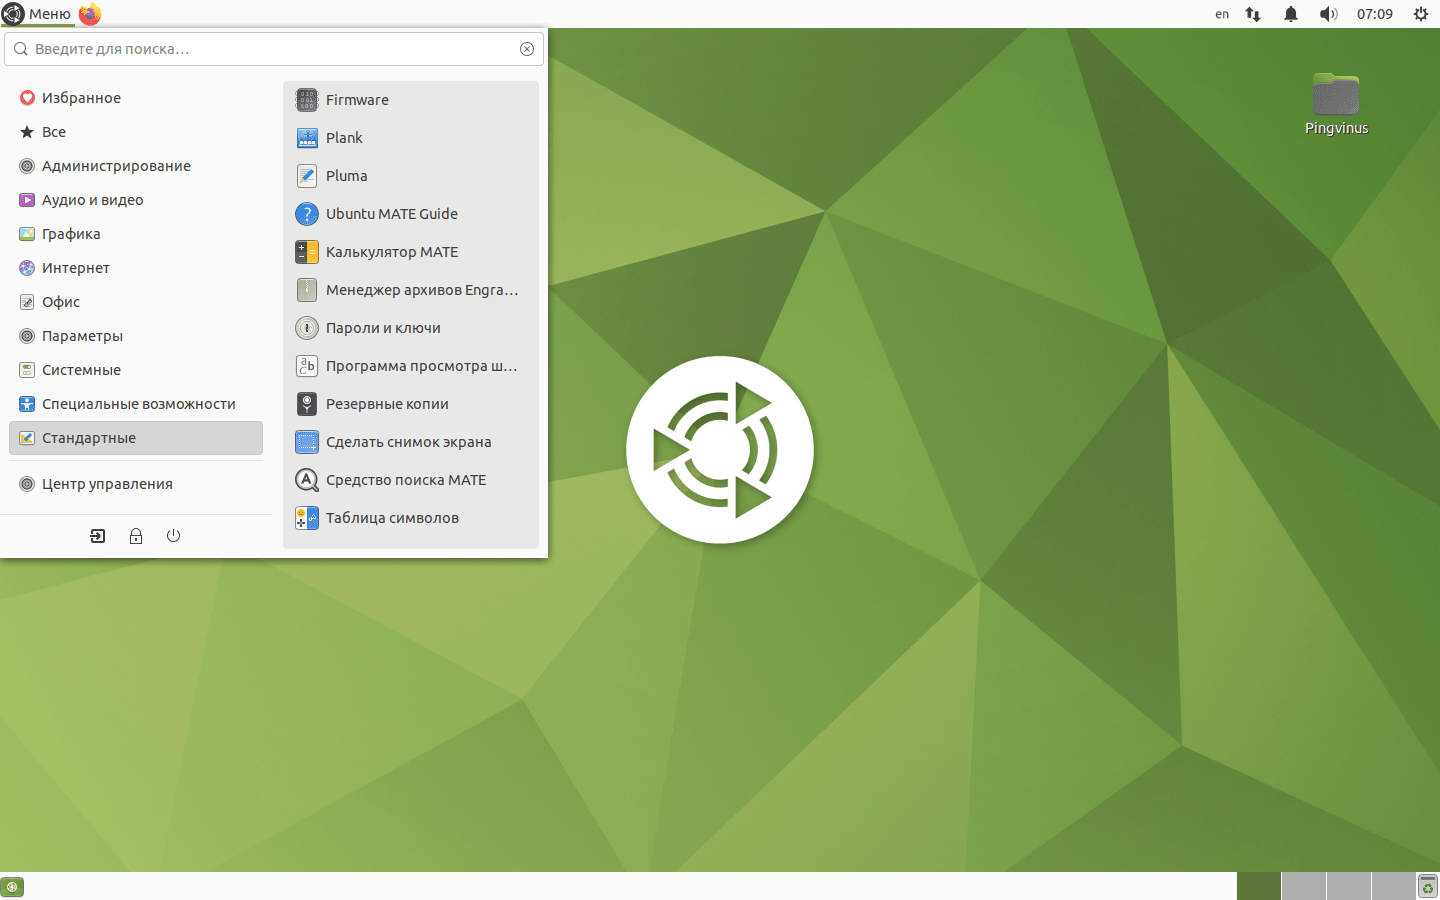The height and width of the screenshot is (900, 1440).
Task: Clear the menu search field
Action: click(x=527, y=49)
